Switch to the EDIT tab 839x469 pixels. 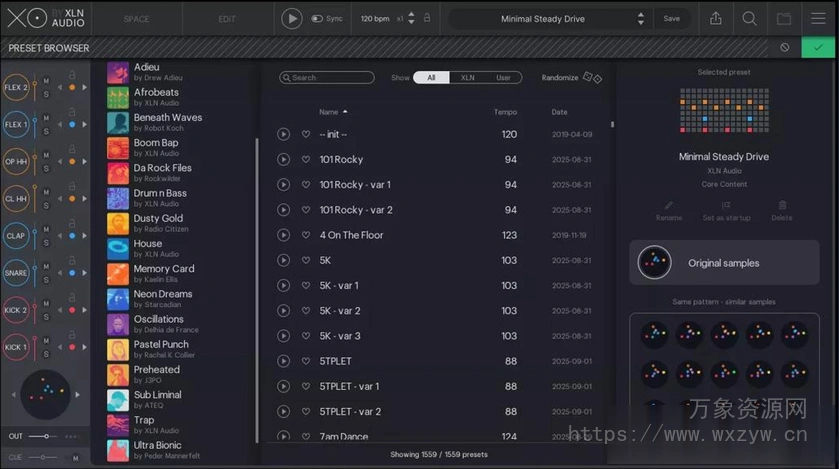click(227, 19)
